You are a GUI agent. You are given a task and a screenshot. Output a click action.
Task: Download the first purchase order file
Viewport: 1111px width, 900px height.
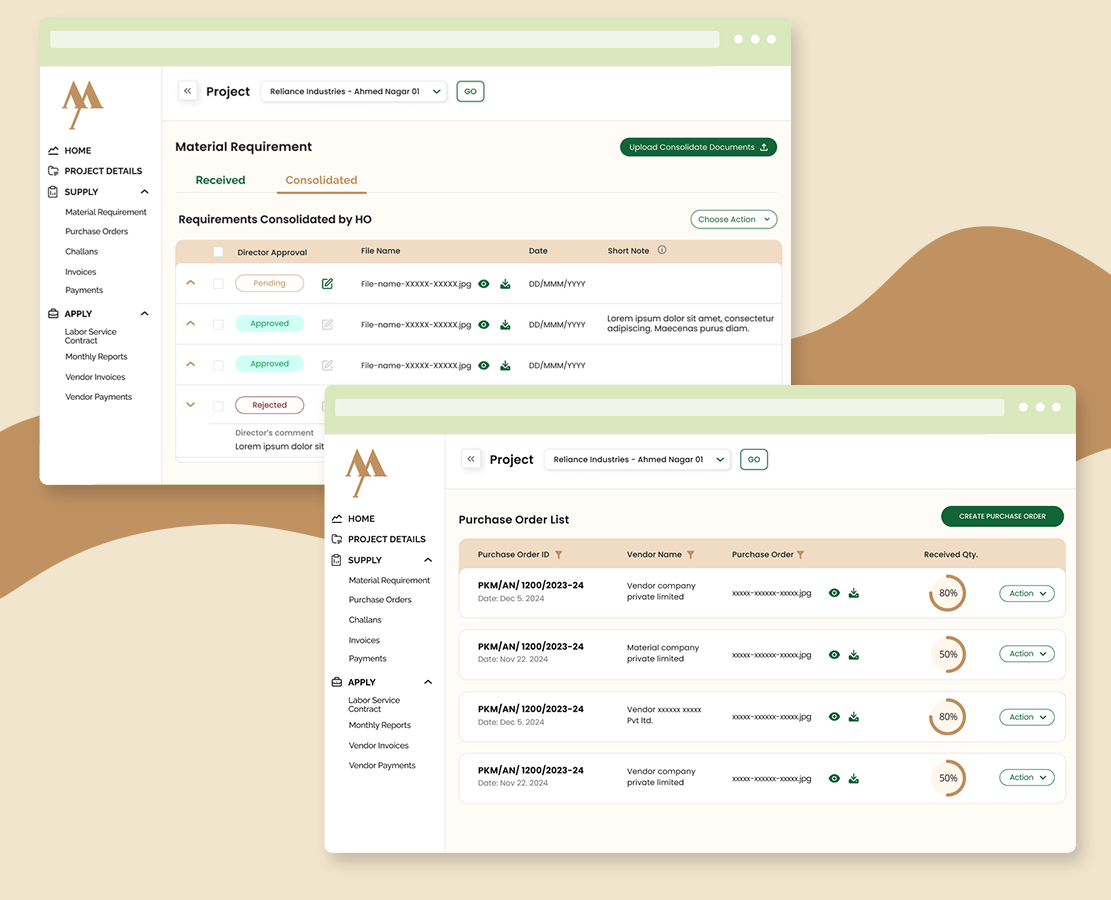click(x=854, y=593)
